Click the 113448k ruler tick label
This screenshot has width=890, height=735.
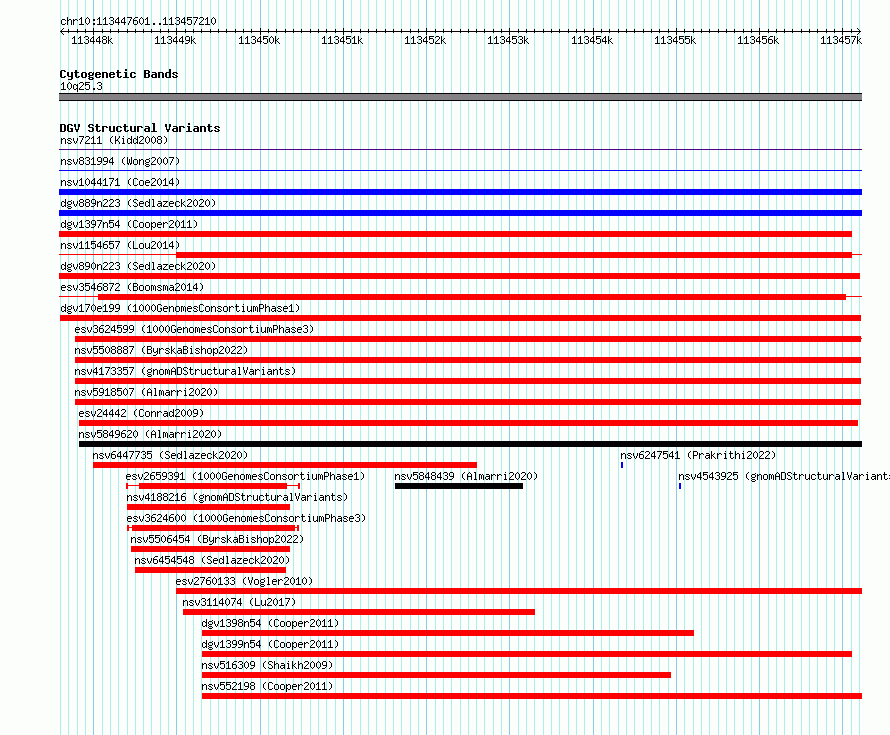click(92, 40)
